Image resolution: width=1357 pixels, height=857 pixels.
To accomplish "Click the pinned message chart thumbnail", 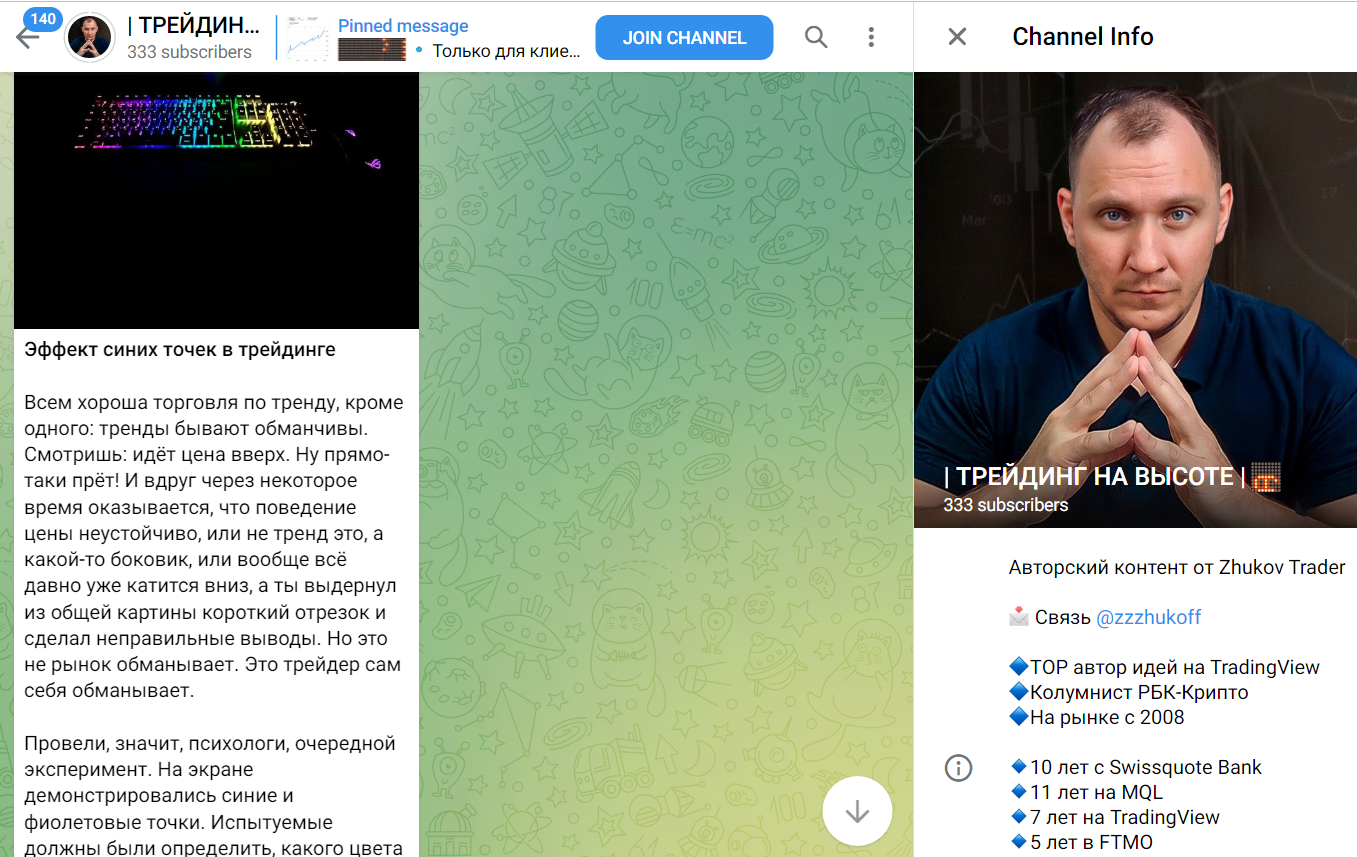I will 307,38.
